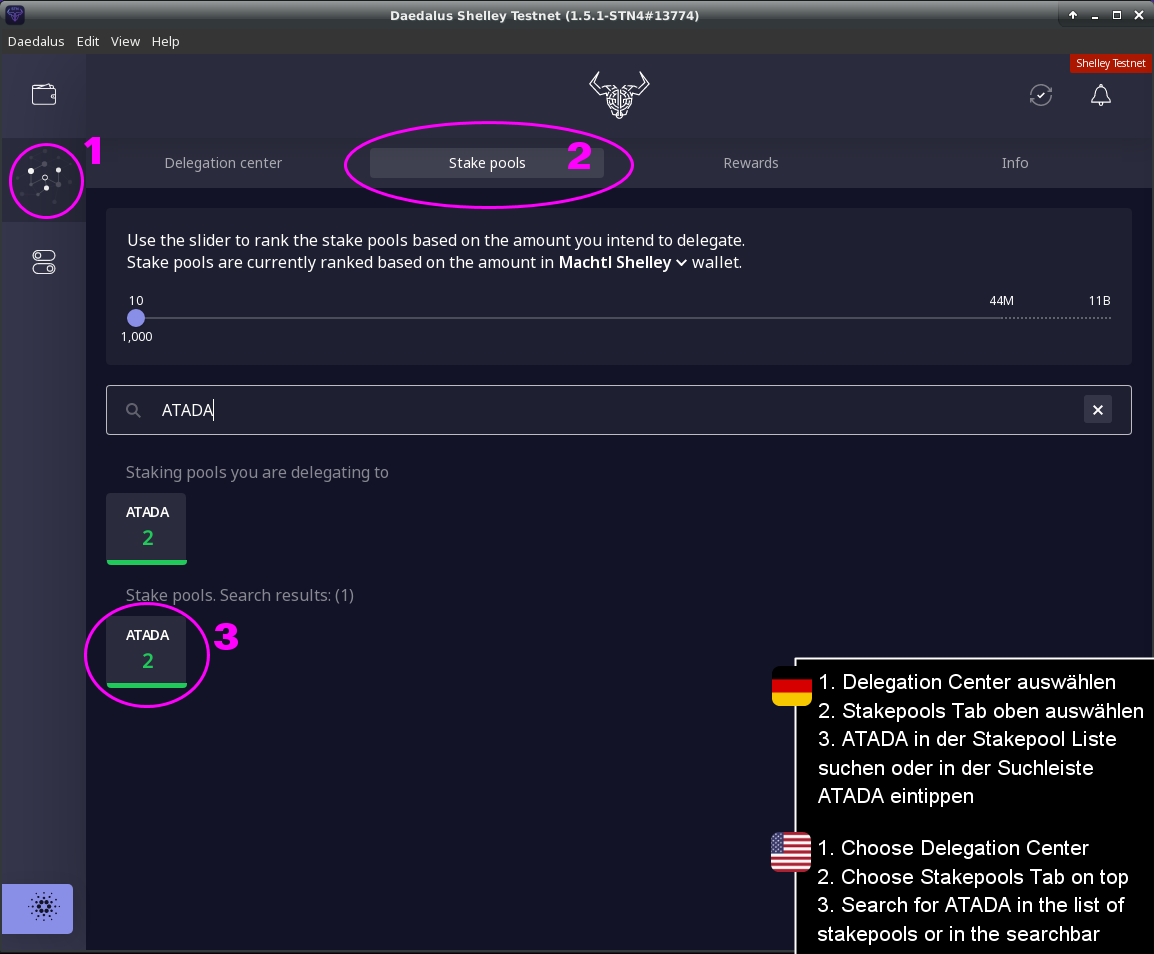Open ATADA pool under delegating to
Screen dimensions: 1154x954
[x=146, y=529]
